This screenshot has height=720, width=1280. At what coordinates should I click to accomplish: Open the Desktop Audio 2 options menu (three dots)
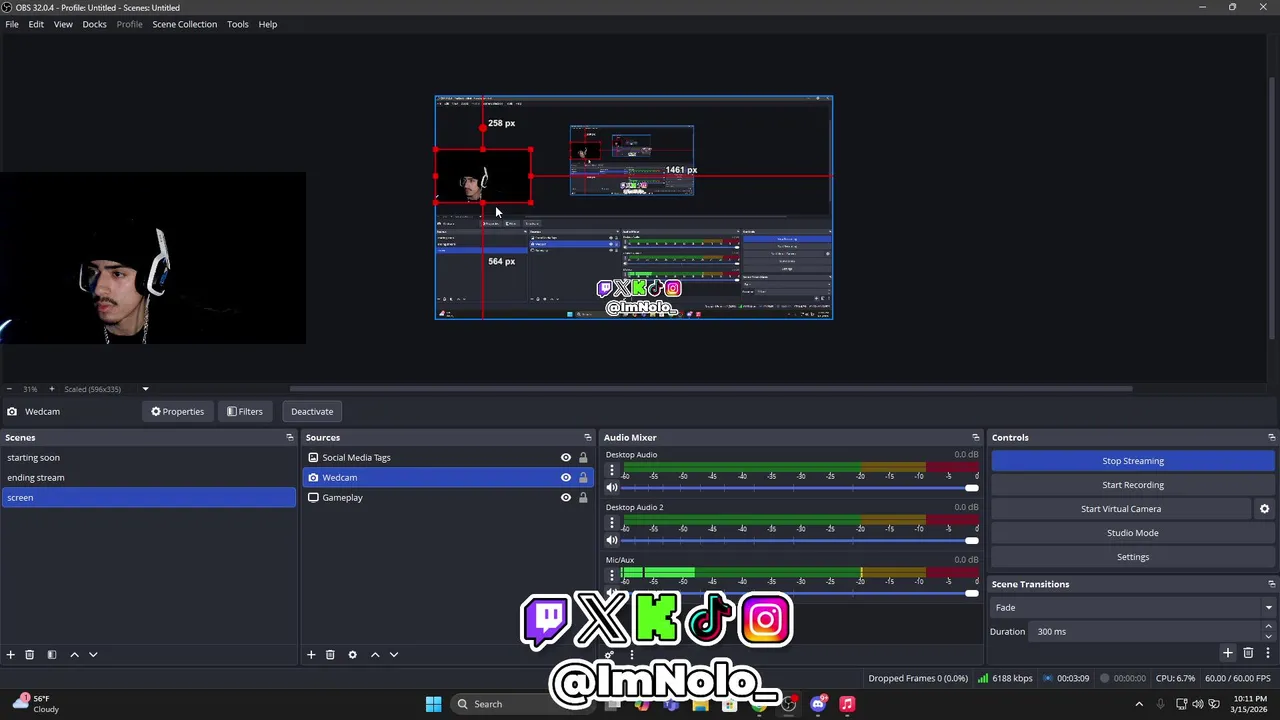coord(612,523)
